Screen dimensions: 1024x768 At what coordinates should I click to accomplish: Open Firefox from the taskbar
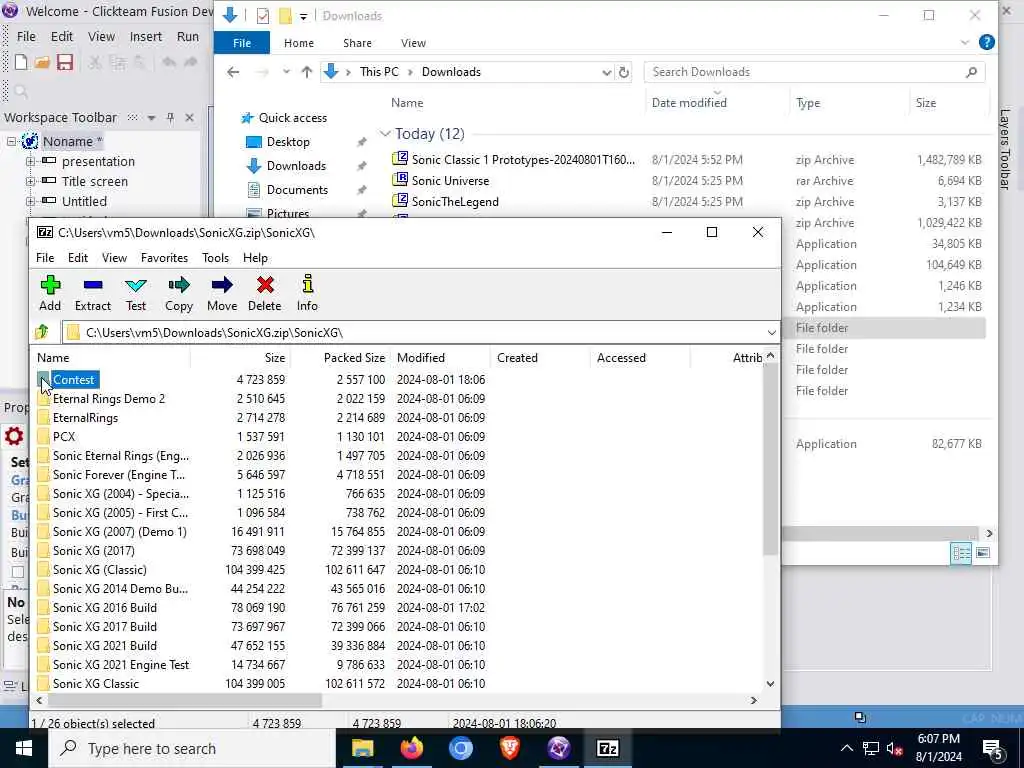pyautogui.click(x=411, y=748)
